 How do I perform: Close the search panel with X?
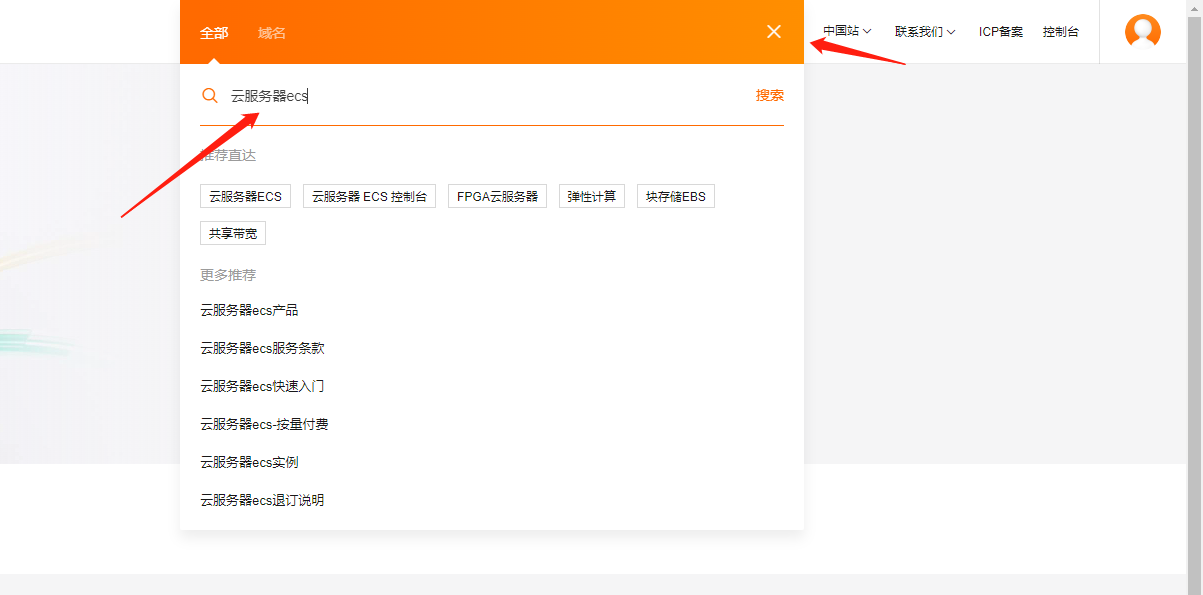click(x=774, y=32)
